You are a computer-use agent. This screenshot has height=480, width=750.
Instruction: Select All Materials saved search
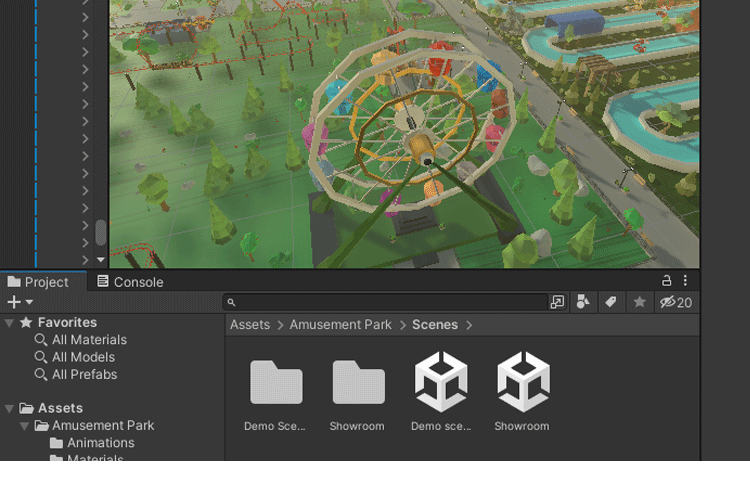[89, 340]
